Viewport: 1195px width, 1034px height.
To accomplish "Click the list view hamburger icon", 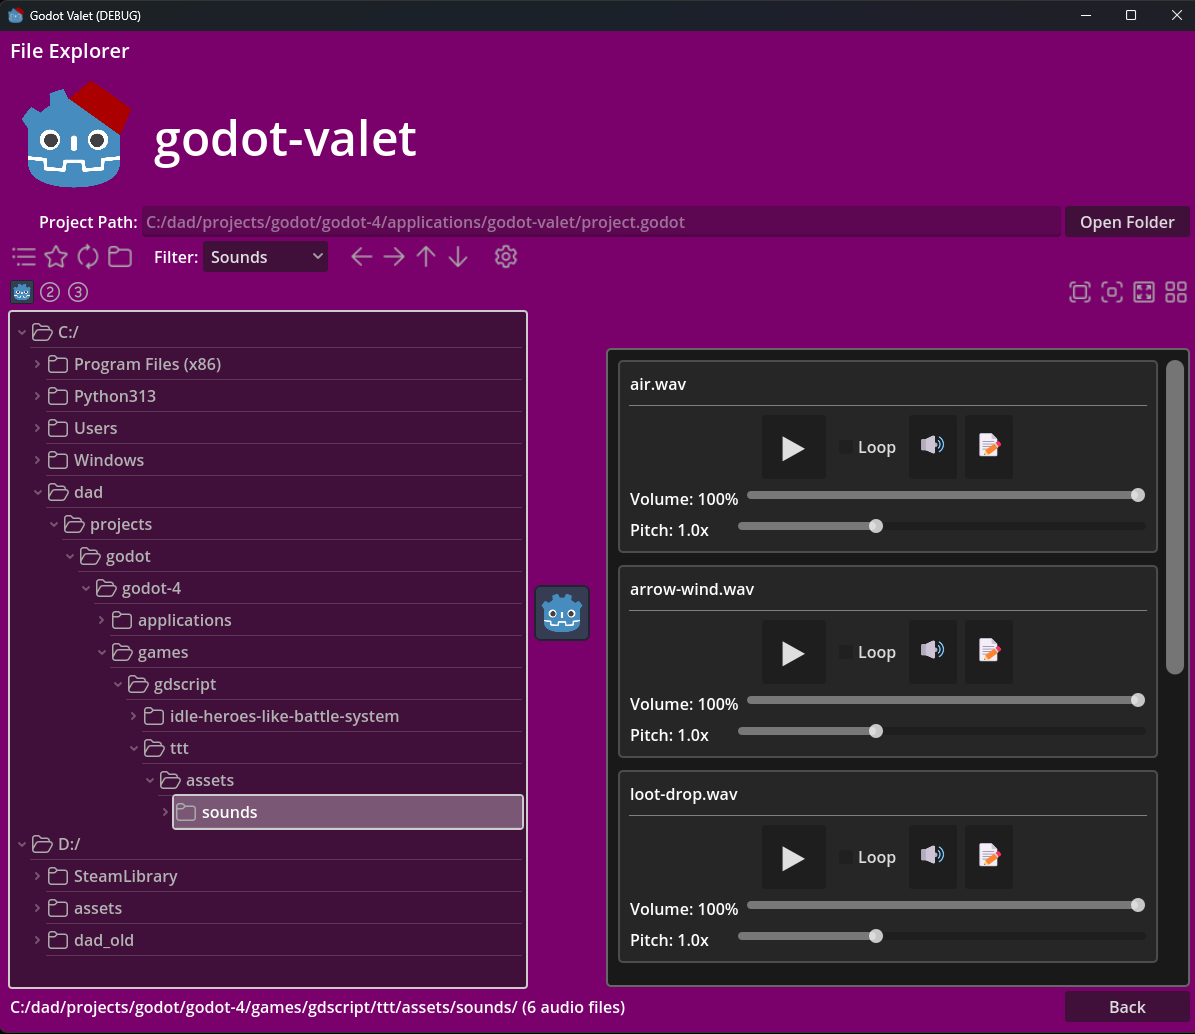I will 24,257.
